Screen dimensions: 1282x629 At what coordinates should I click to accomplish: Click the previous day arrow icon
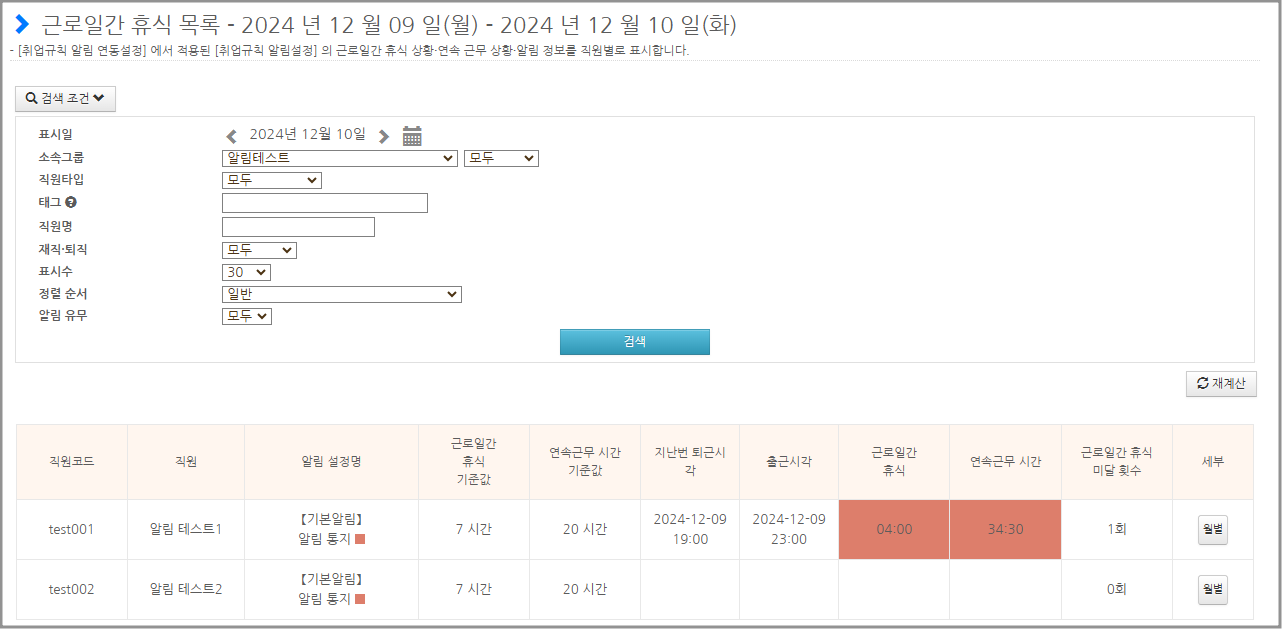[x=232, y=136]
